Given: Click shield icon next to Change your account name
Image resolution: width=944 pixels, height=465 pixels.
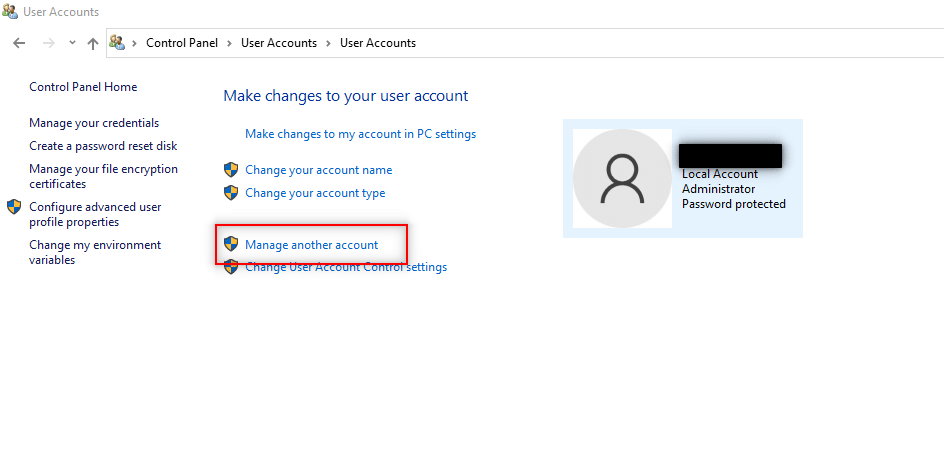Looking at the screenshot, I should tap(231, 170).
